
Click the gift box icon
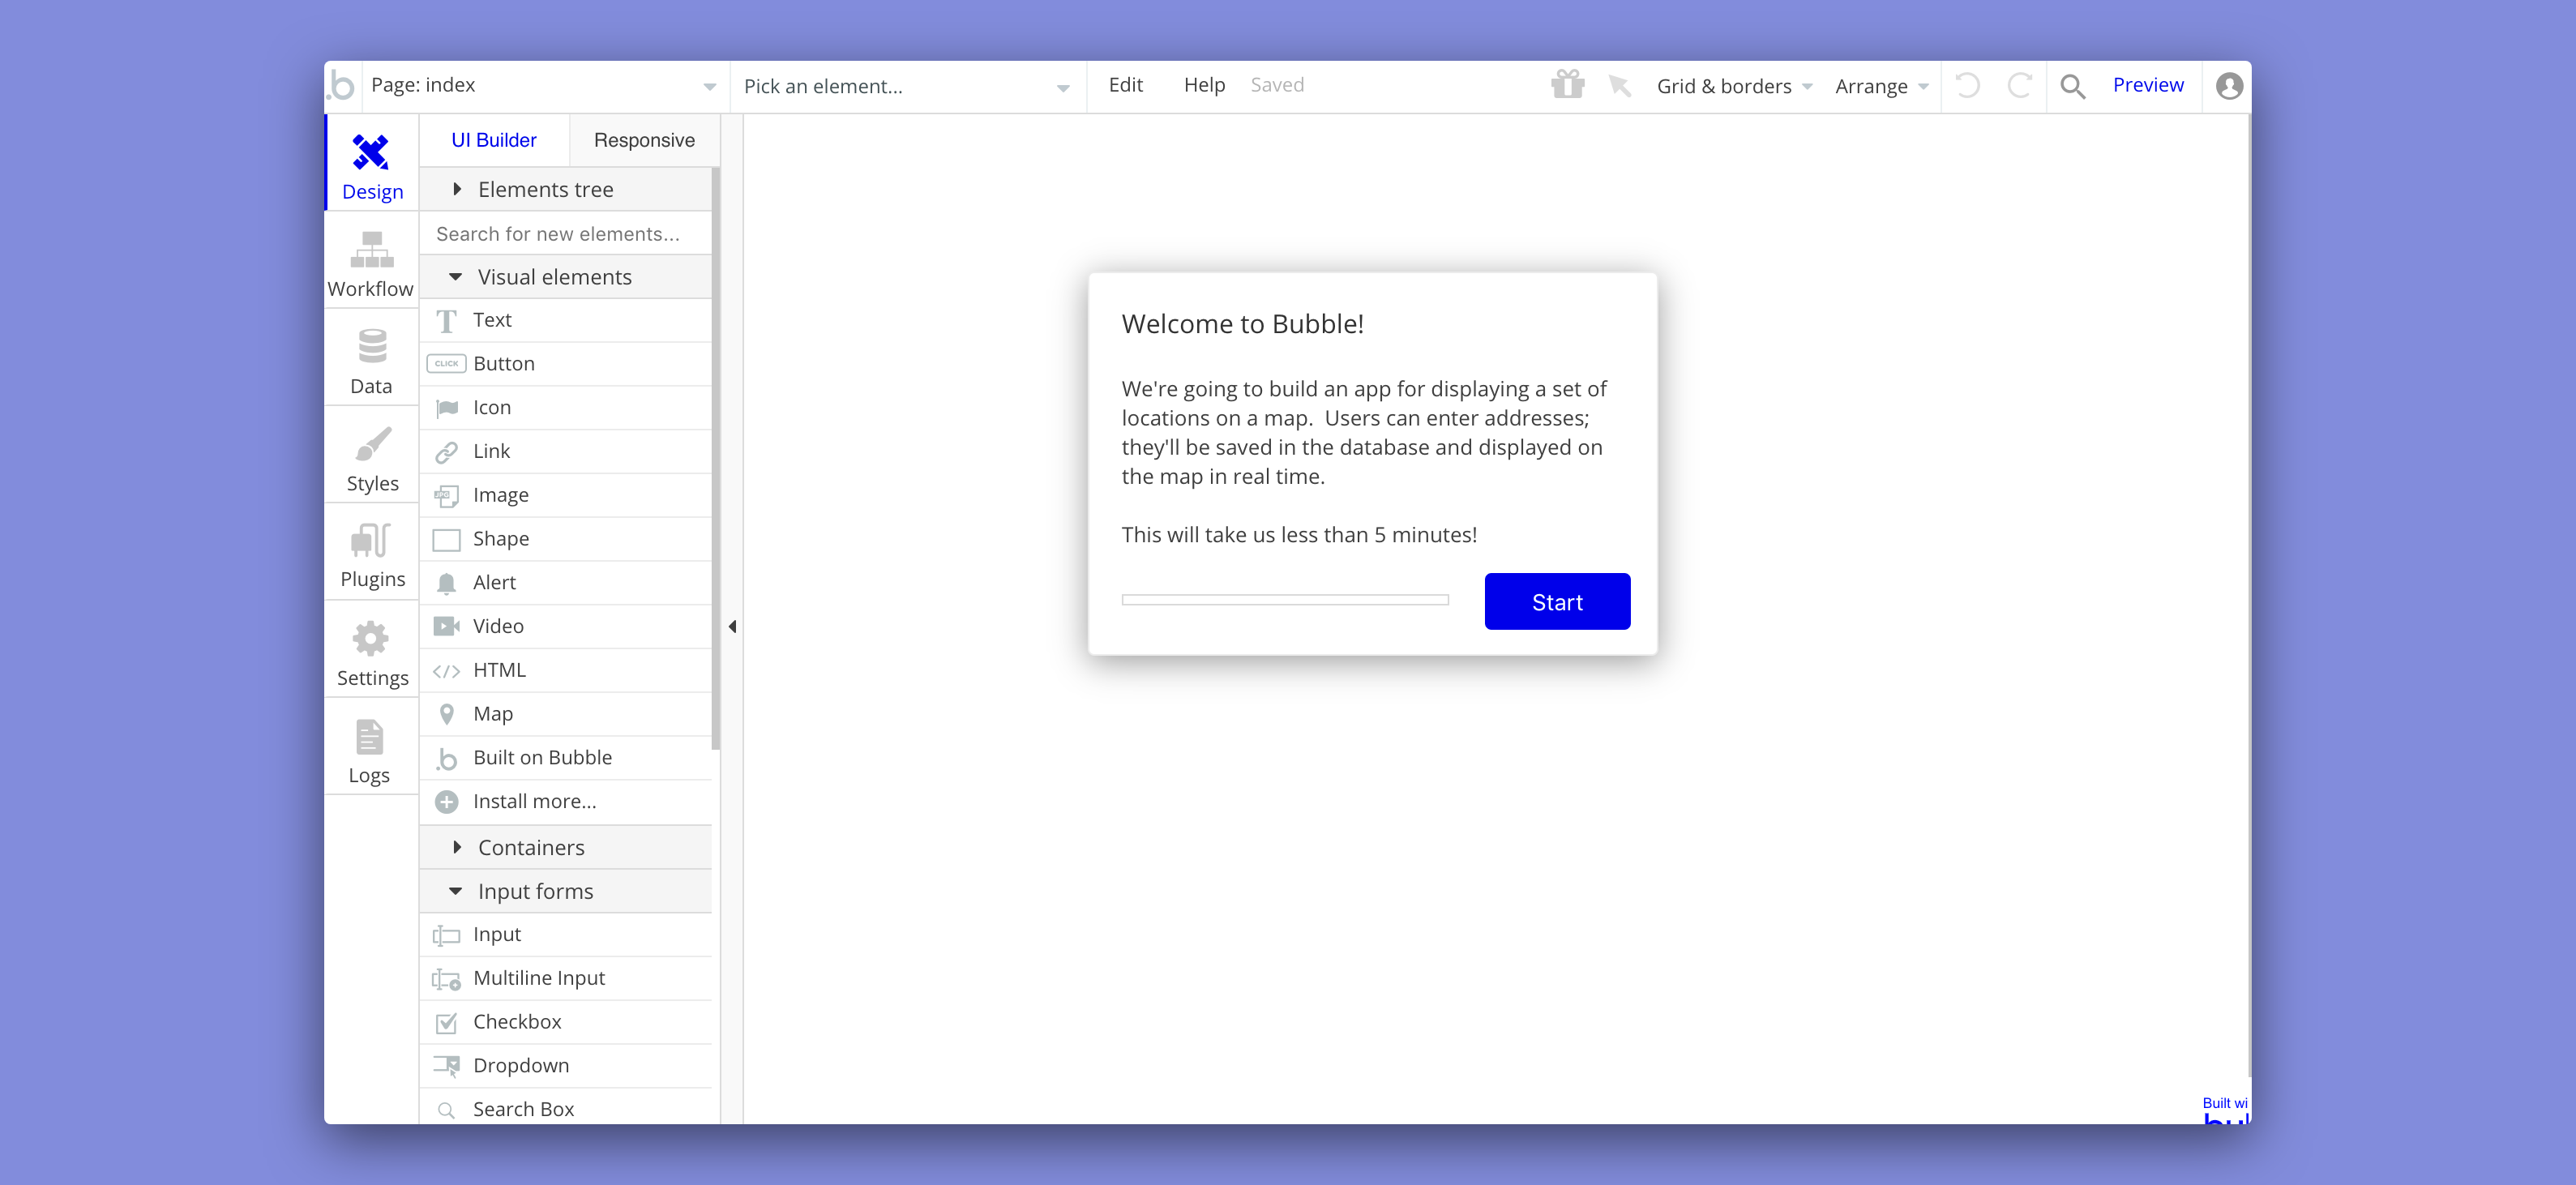[1567, 85]
